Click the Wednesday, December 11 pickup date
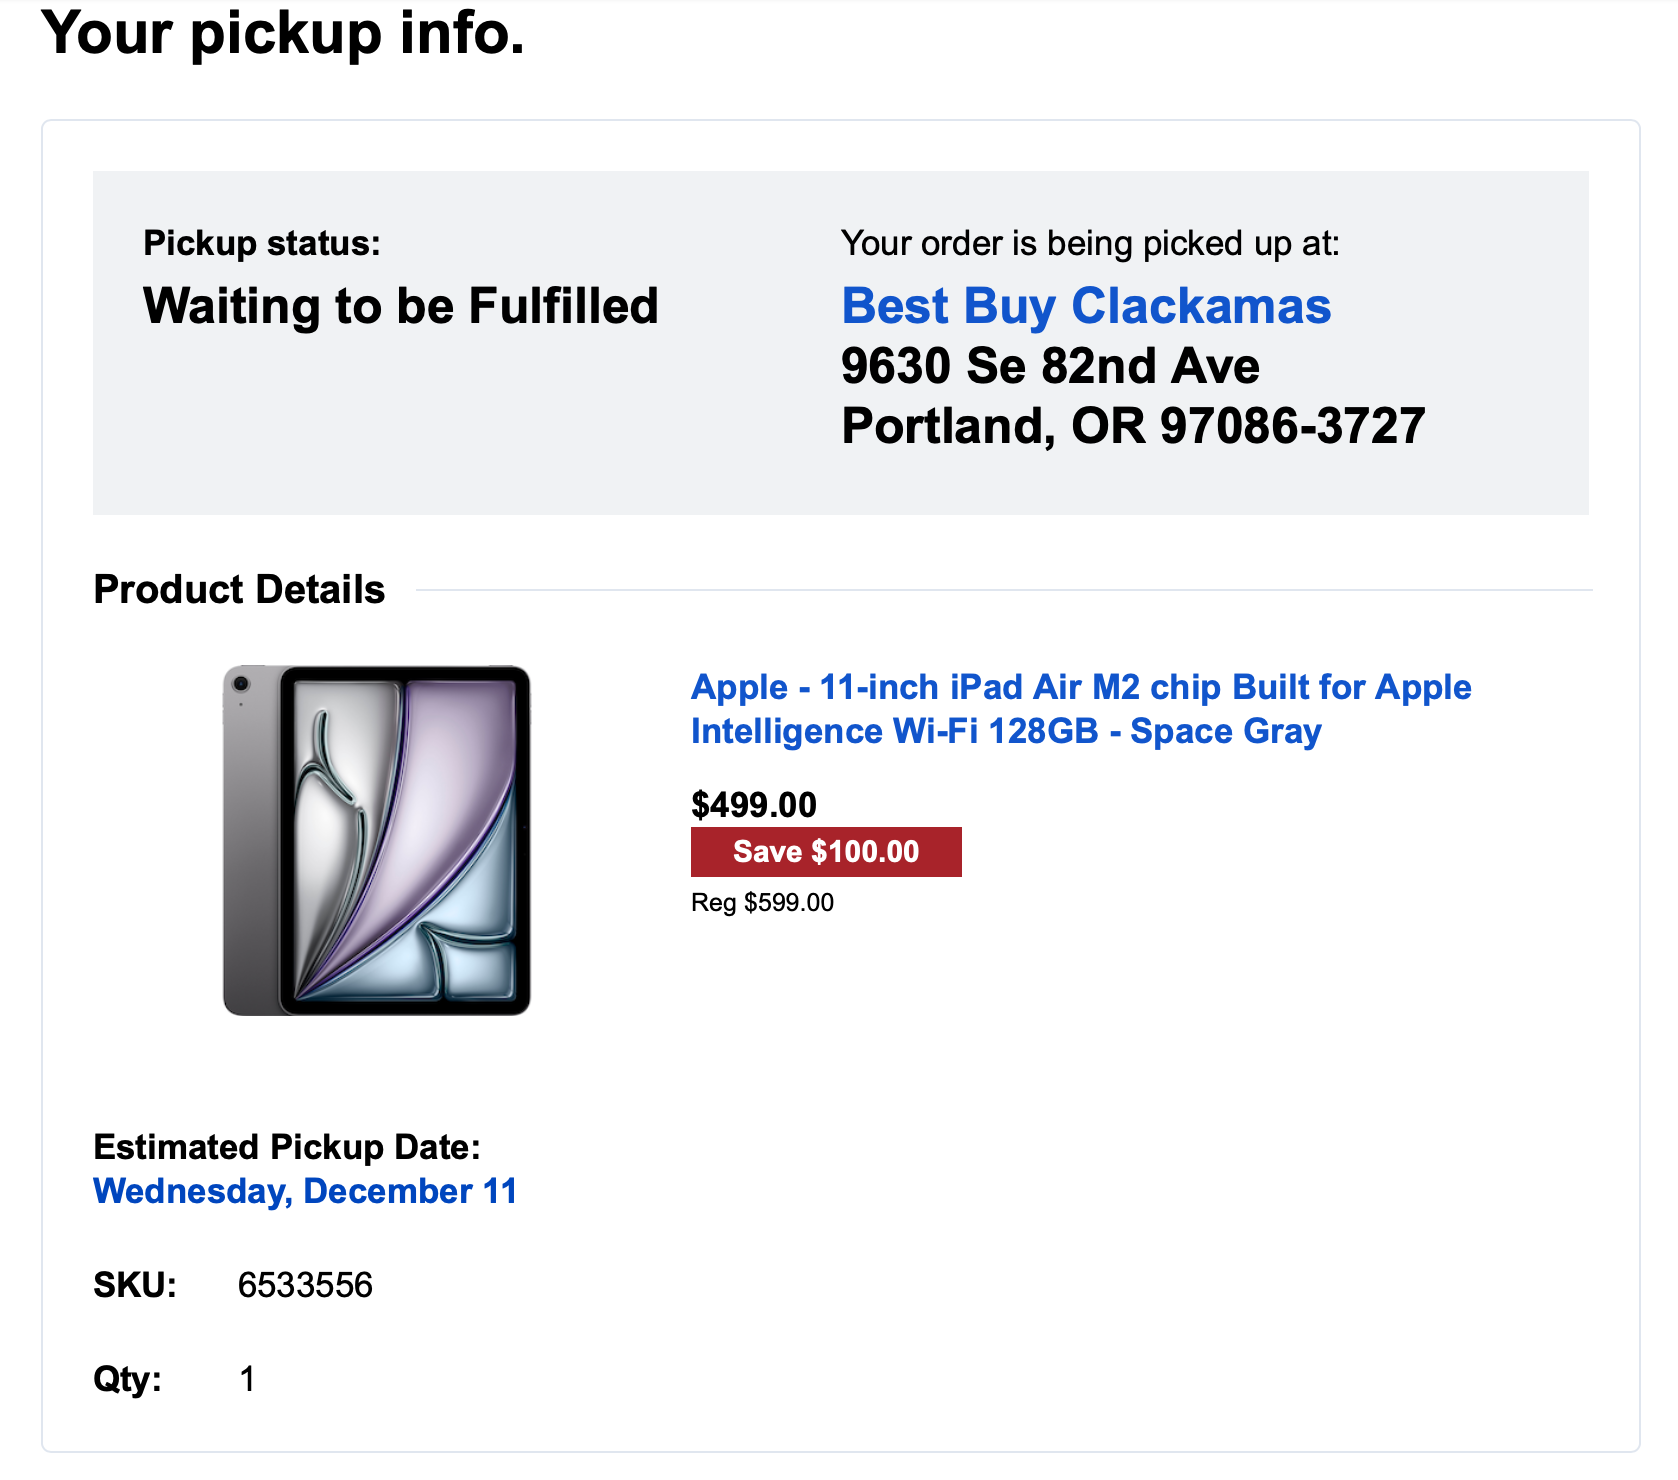Image resolution: width=1678 pixels, height=1480 pixels. click(x=305, y=1191)
